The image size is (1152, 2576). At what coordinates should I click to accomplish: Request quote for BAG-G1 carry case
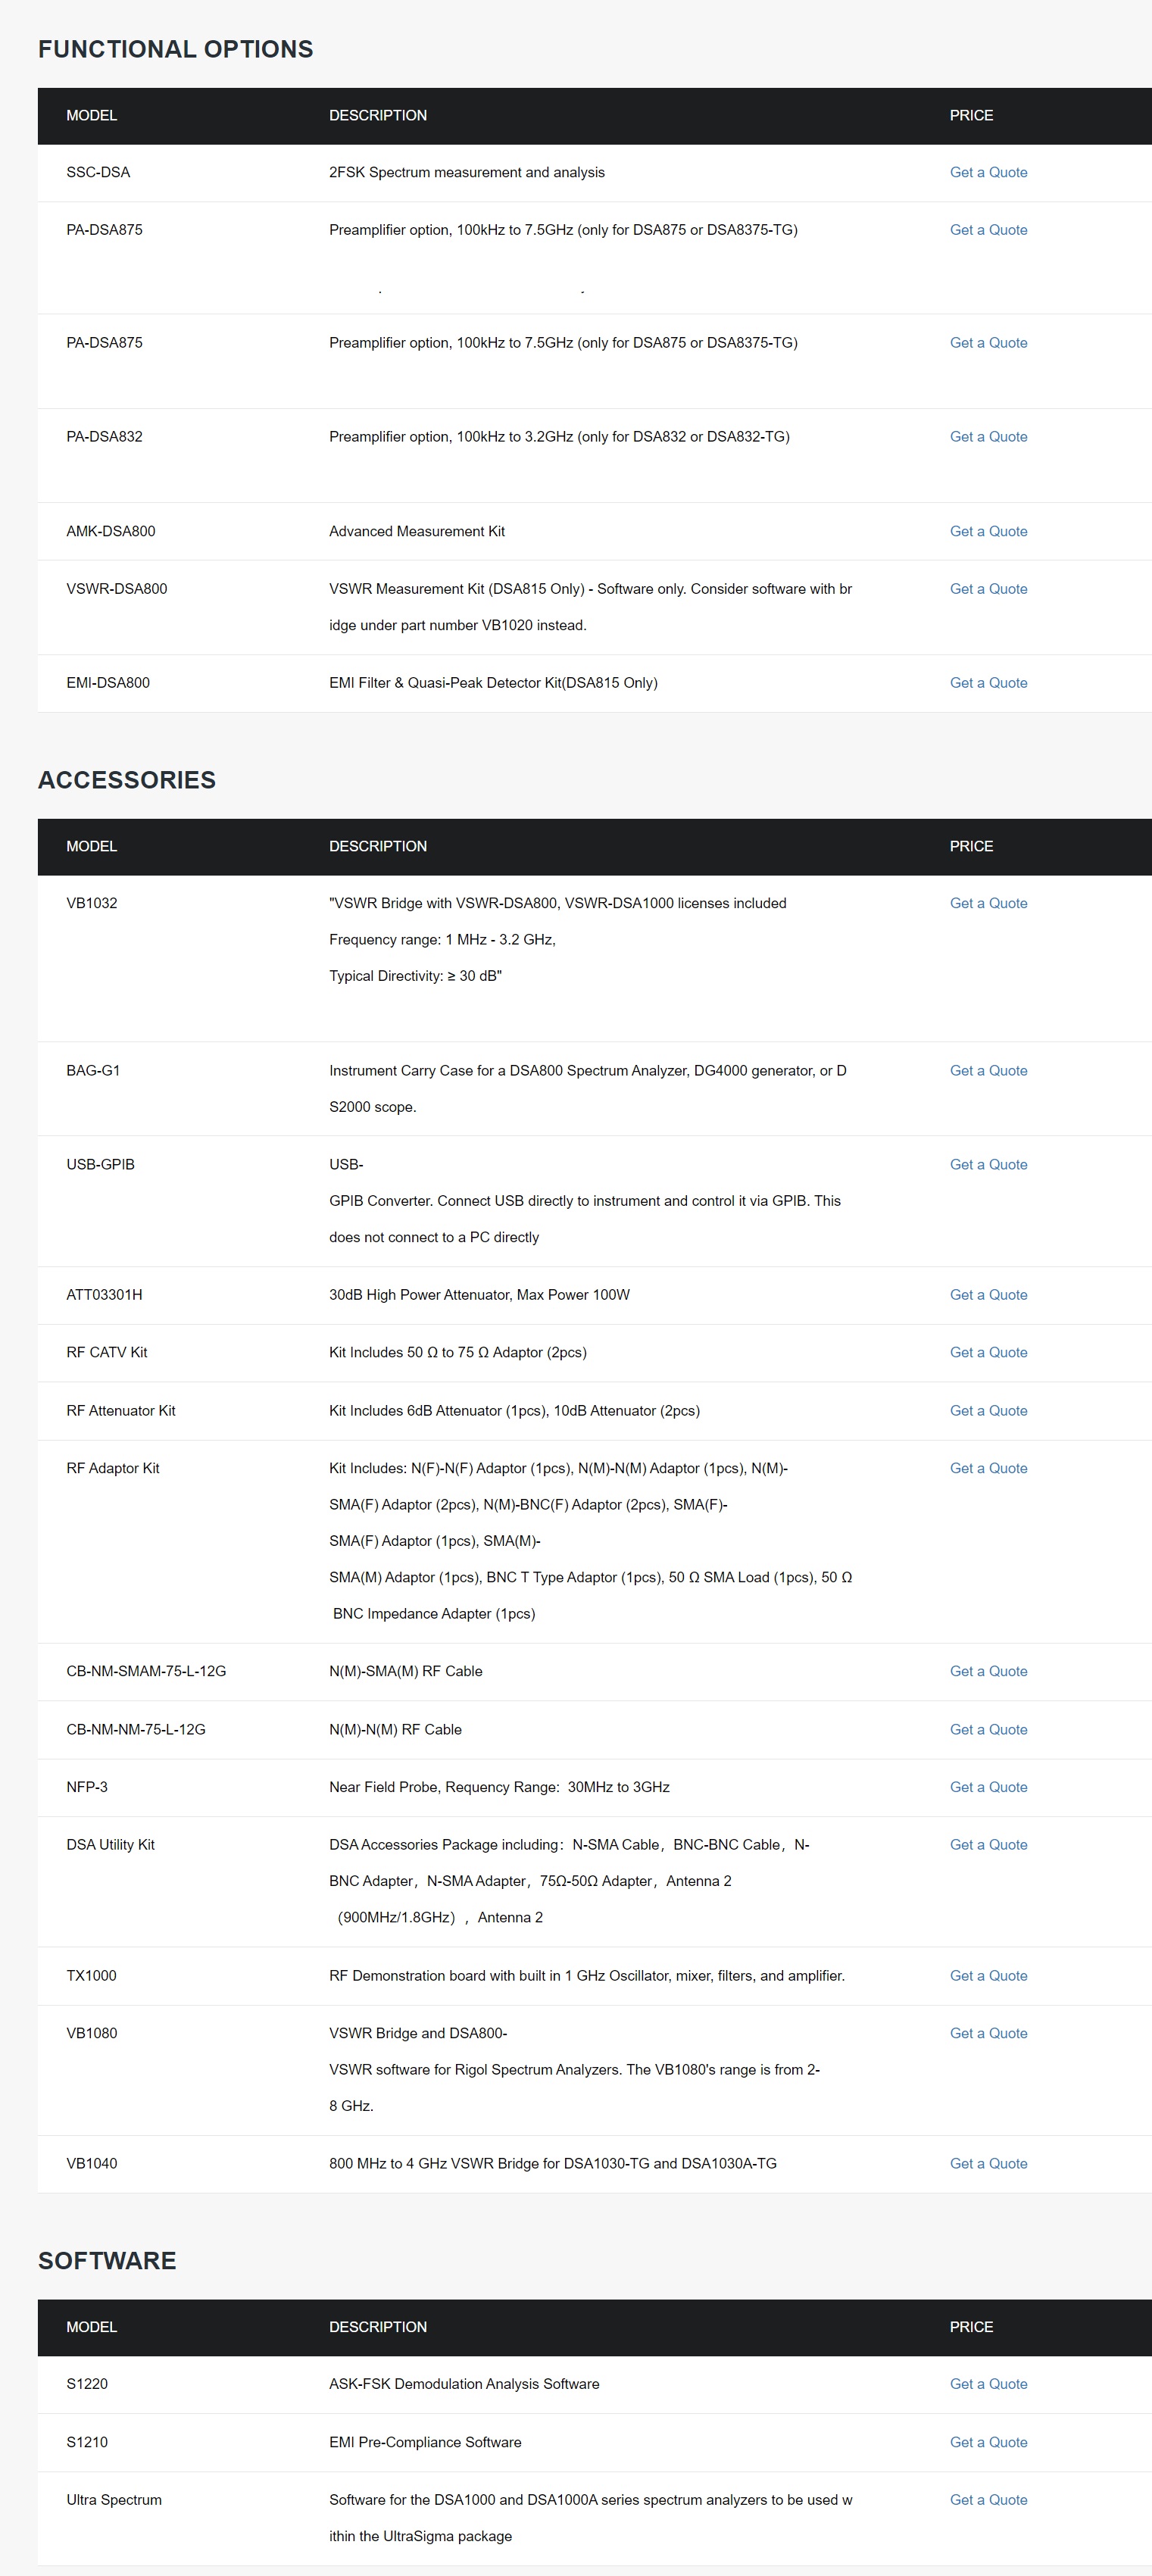coord(988,1071)
